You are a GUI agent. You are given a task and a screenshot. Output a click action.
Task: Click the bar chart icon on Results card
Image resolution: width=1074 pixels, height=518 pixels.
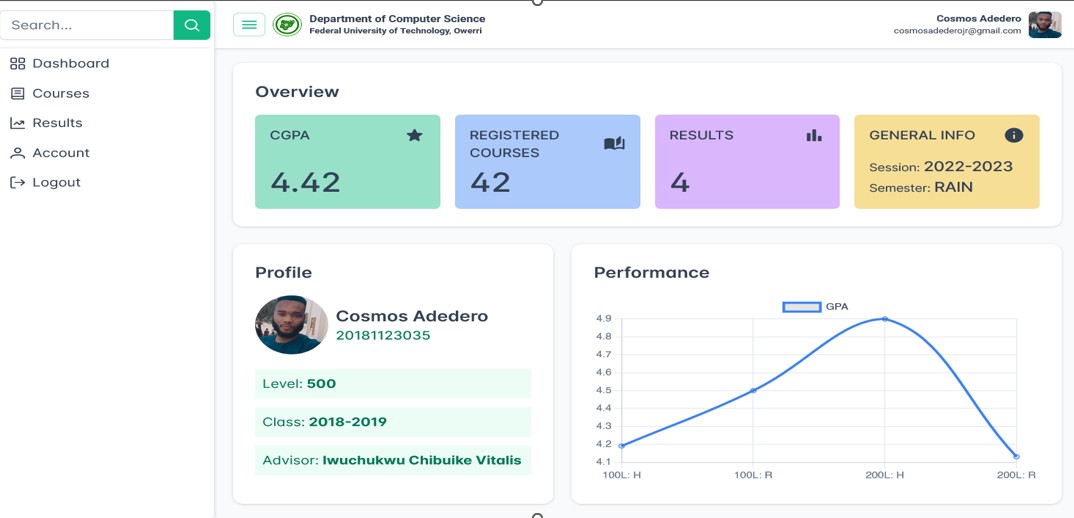click(814, 136)
